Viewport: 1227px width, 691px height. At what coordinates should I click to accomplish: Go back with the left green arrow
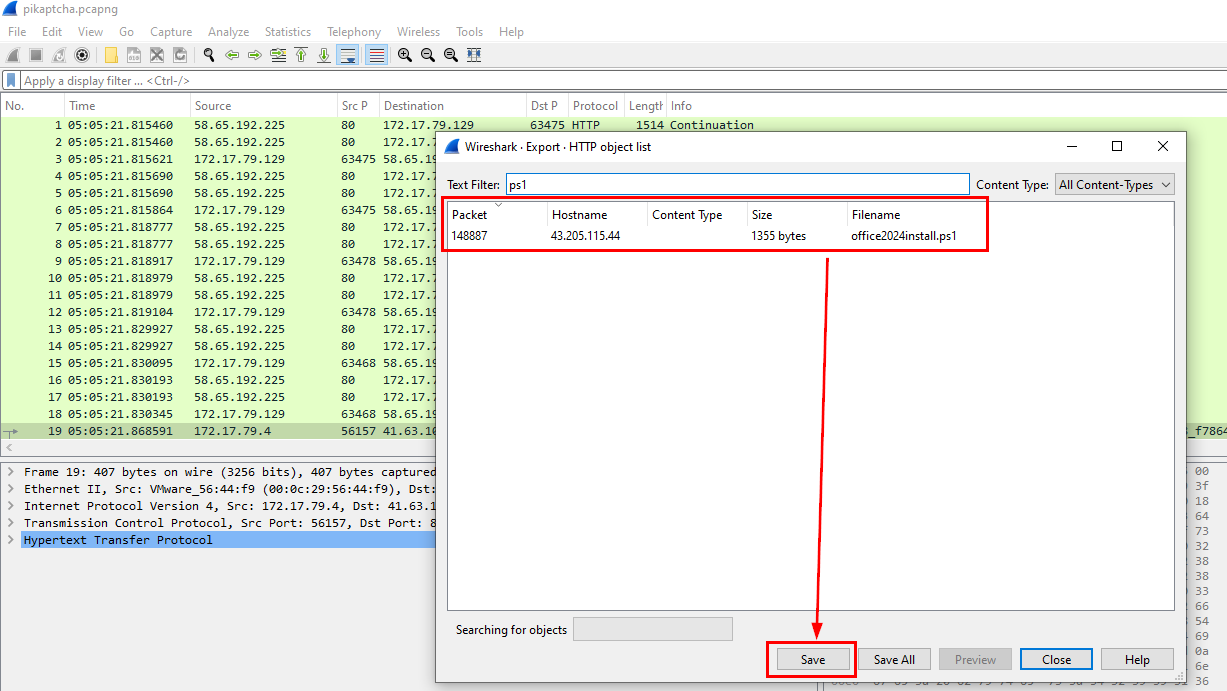tap(232, 55)
